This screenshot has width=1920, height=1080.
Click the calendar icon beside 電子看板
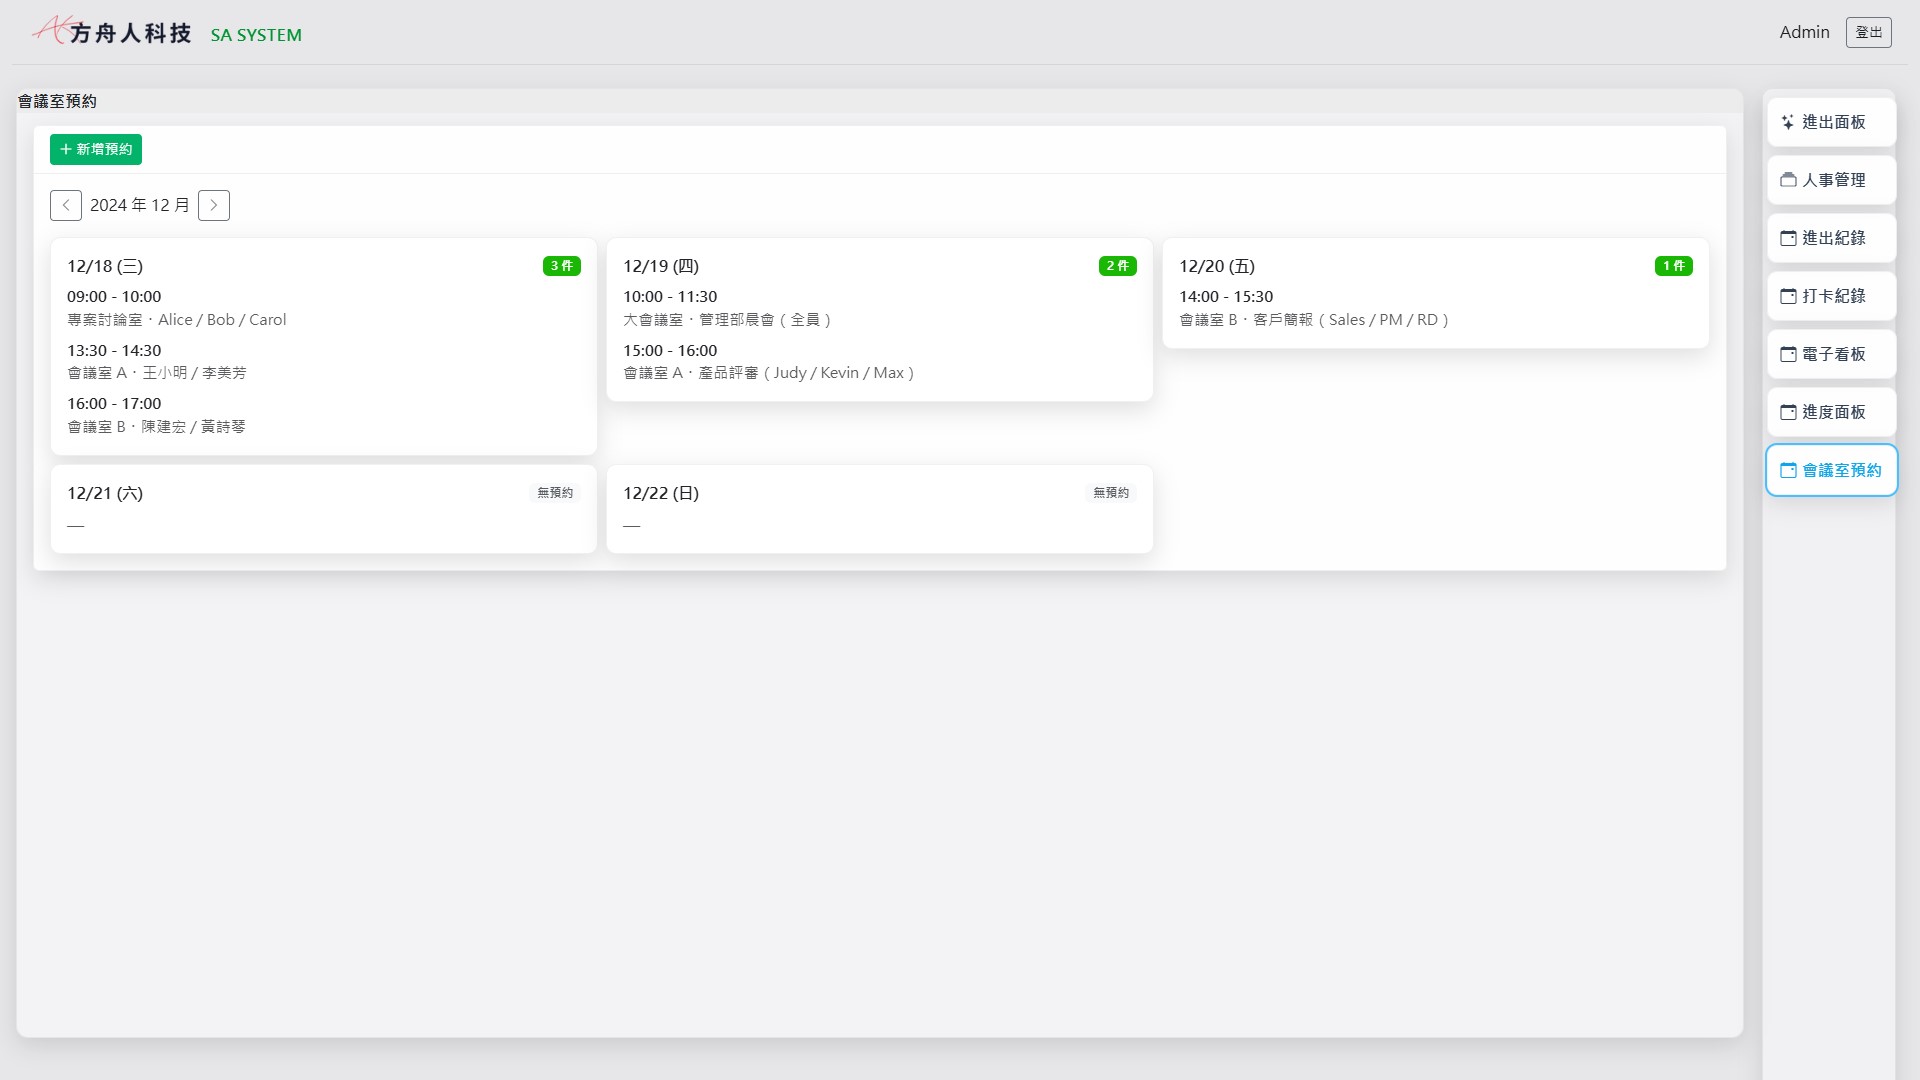point(1788,354)
